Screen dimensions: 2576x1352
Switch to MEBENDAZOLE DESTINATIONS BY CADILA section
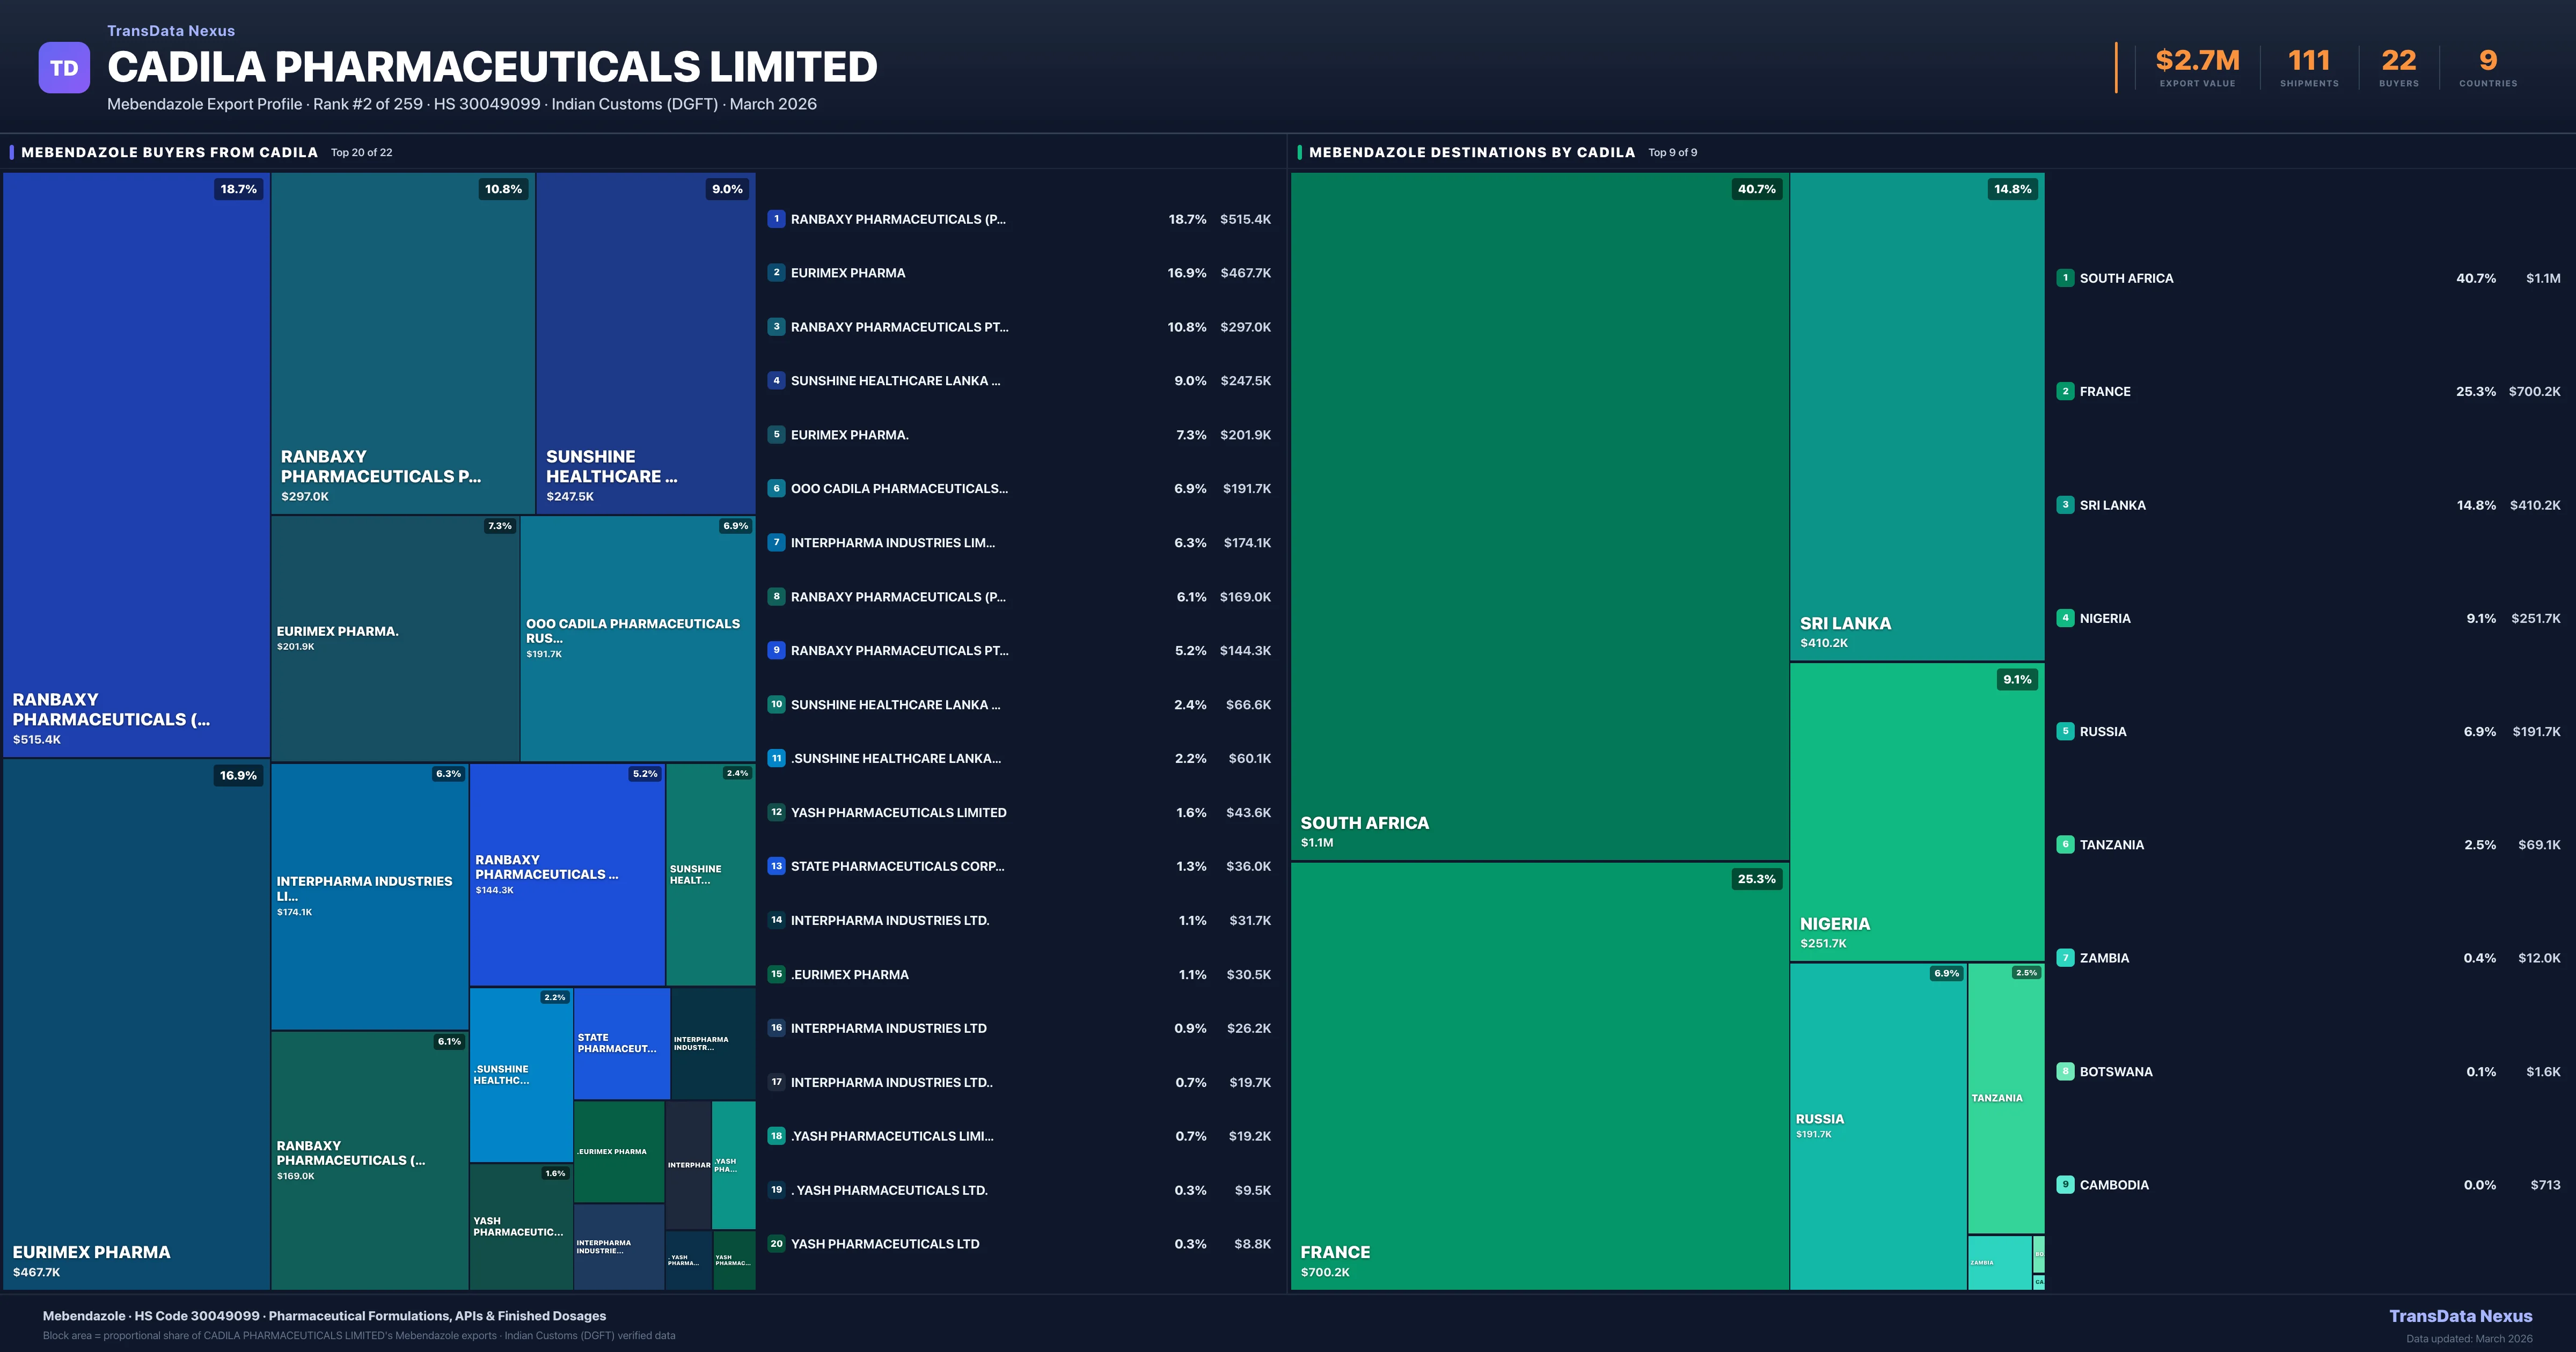tap(1470, 152)
